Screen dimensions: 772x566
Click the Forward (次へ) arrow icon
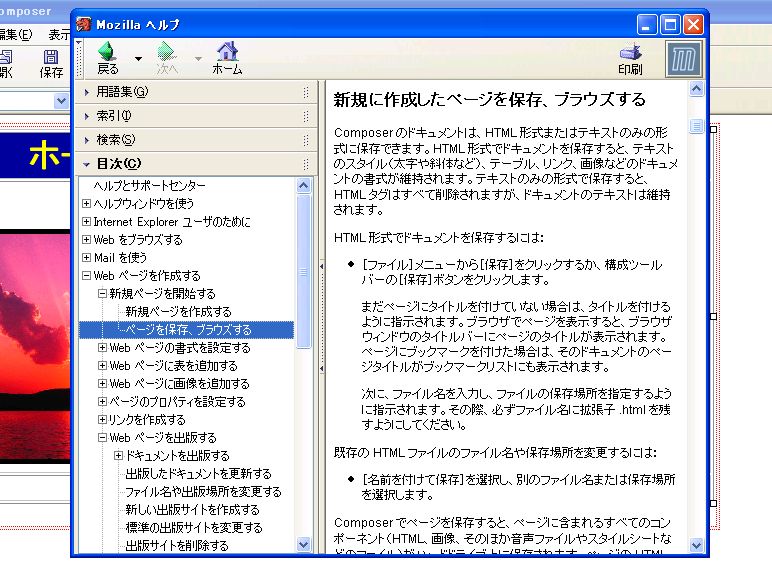coord(166,51)
